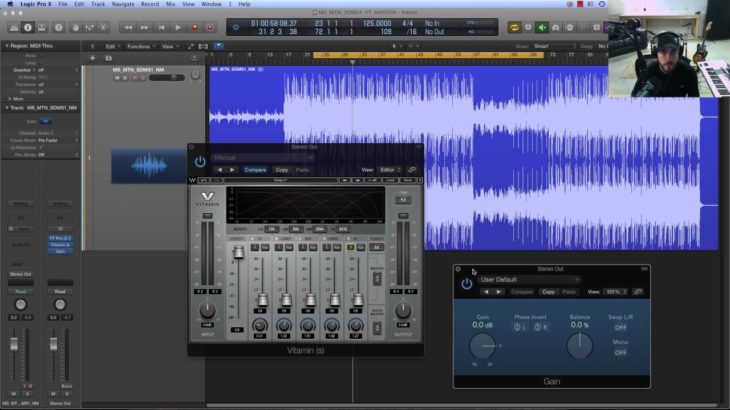Toggle Gain plugin power button
The width and height of the screenshot is (730, 410).
click(466, 283)
